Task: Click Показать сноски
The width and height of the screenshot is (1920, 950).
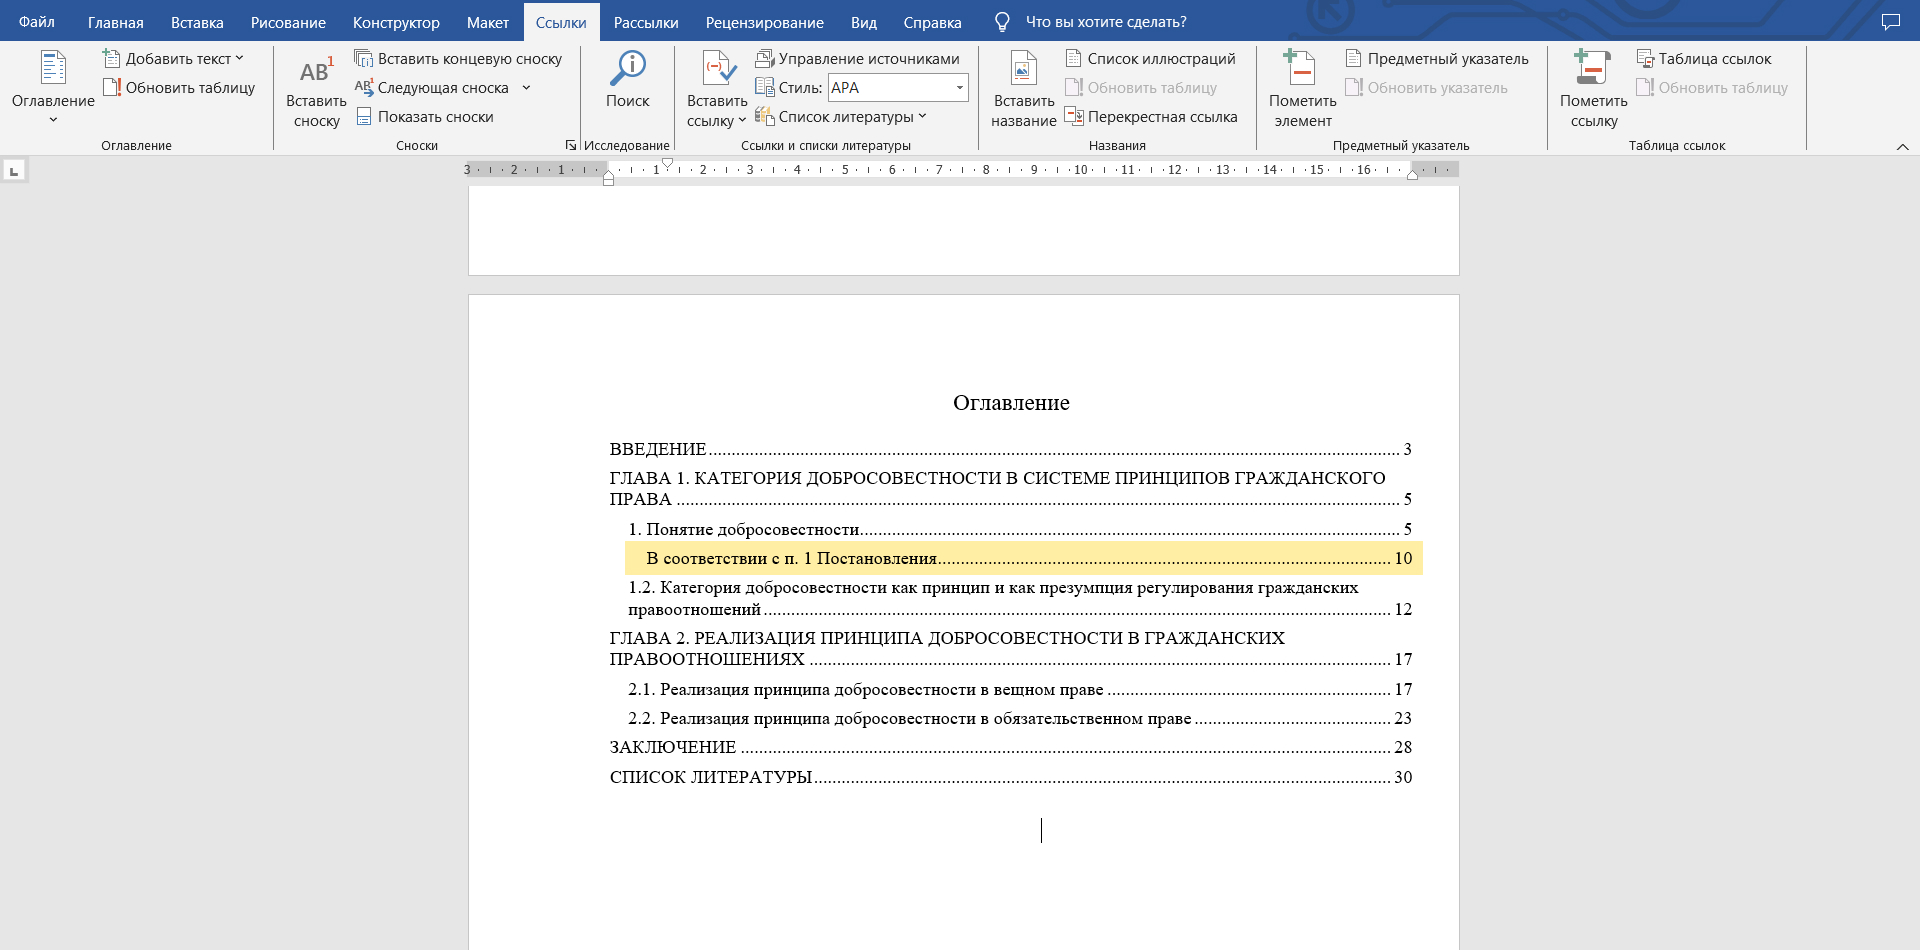Action: [x=425, y=117]
